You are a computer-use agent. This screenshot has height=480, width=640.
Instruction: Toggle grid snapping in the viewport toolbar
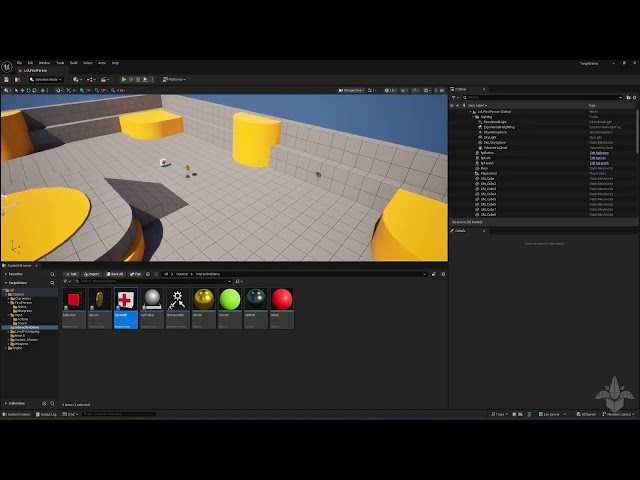[82, 90]
